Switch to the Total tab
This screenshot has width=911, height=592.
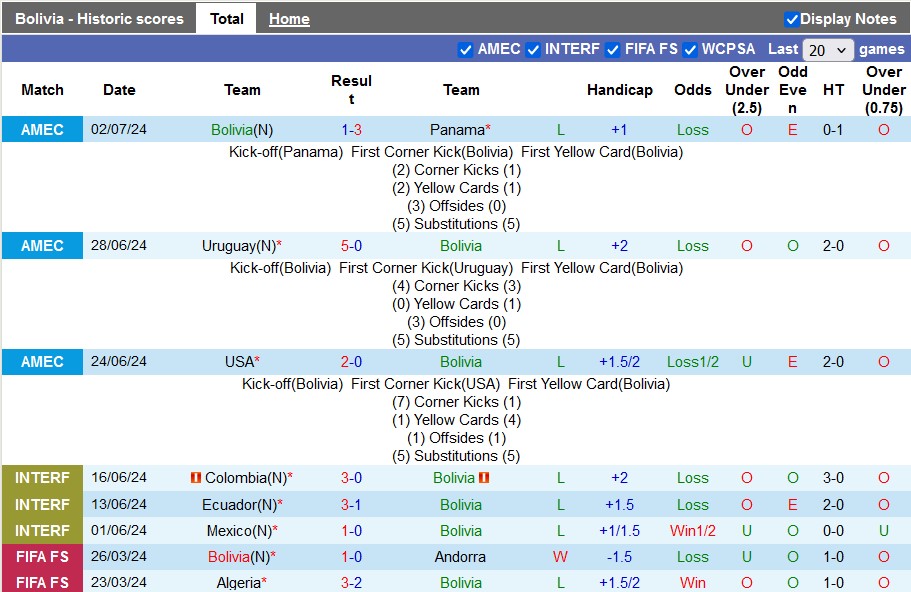coord(227,19)
